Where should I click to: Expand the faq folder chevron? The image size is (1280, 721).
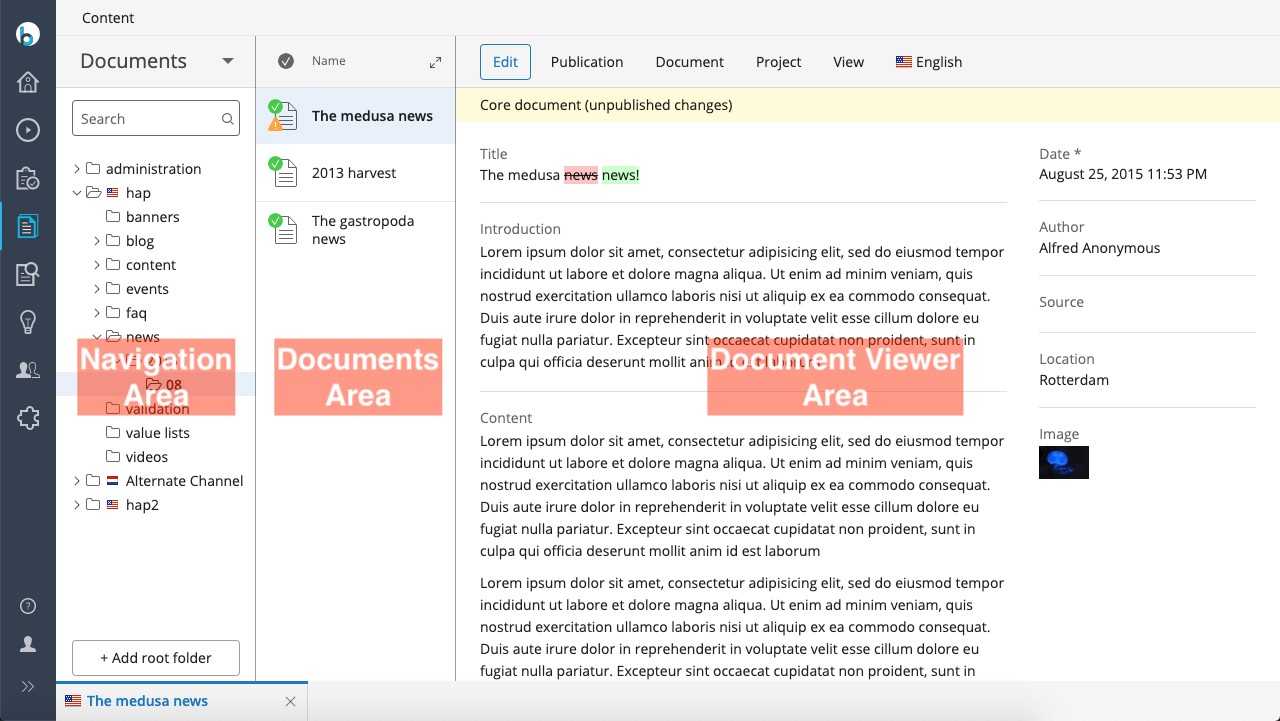pyautogui.click(x=97, y=313)
